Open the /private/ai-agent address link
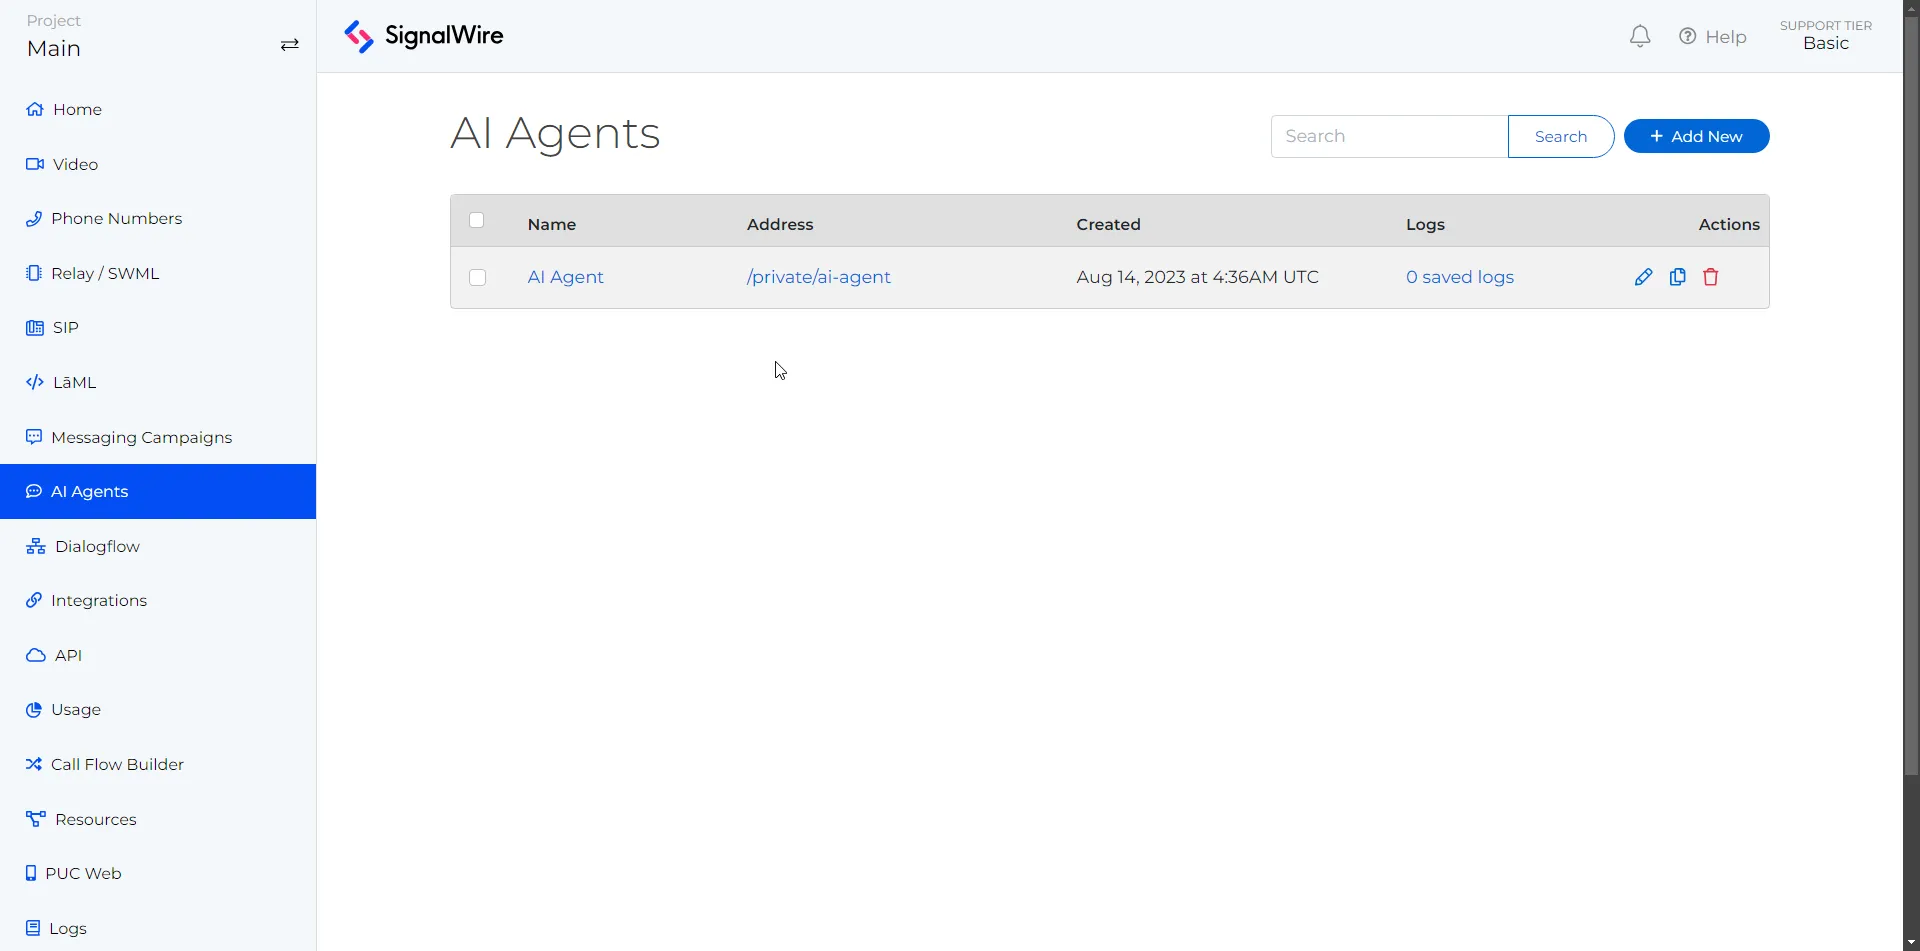 818,277
